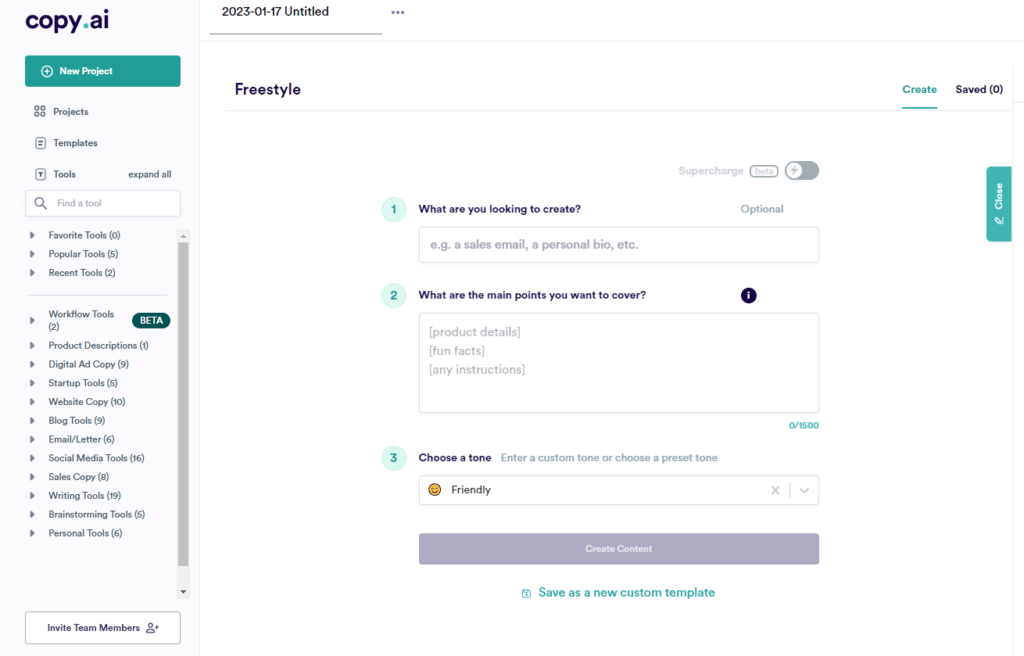
Task: Click the expand all link
Action: point(149,174)
